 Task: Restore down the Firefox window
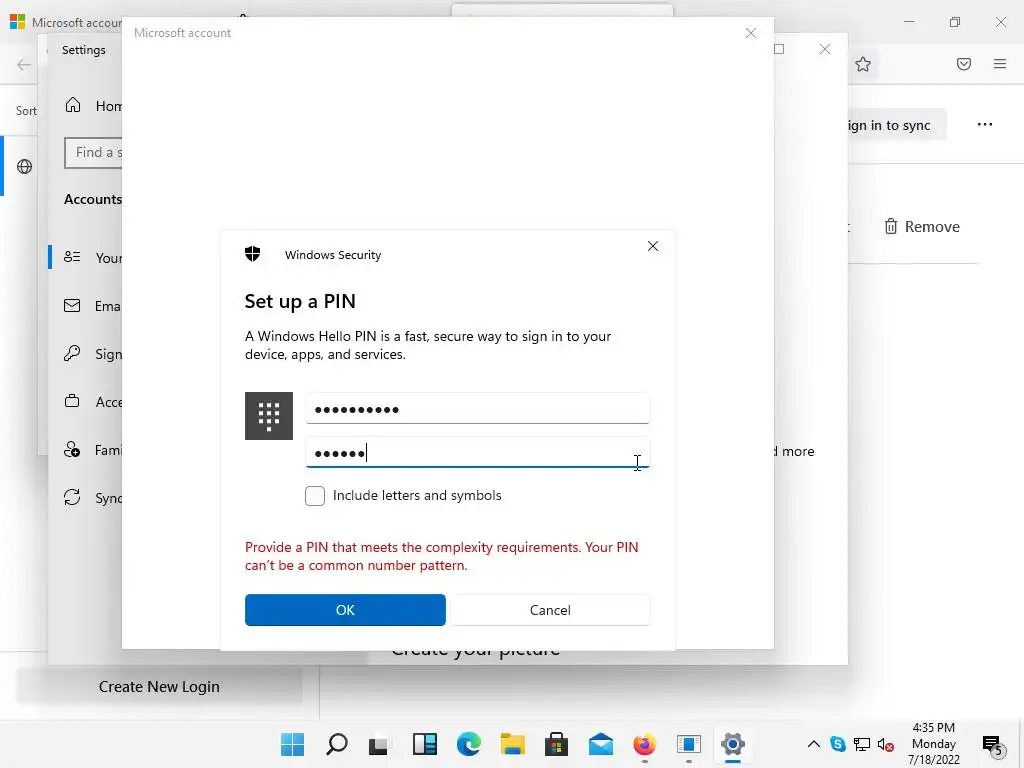click(x=954, y=22)
